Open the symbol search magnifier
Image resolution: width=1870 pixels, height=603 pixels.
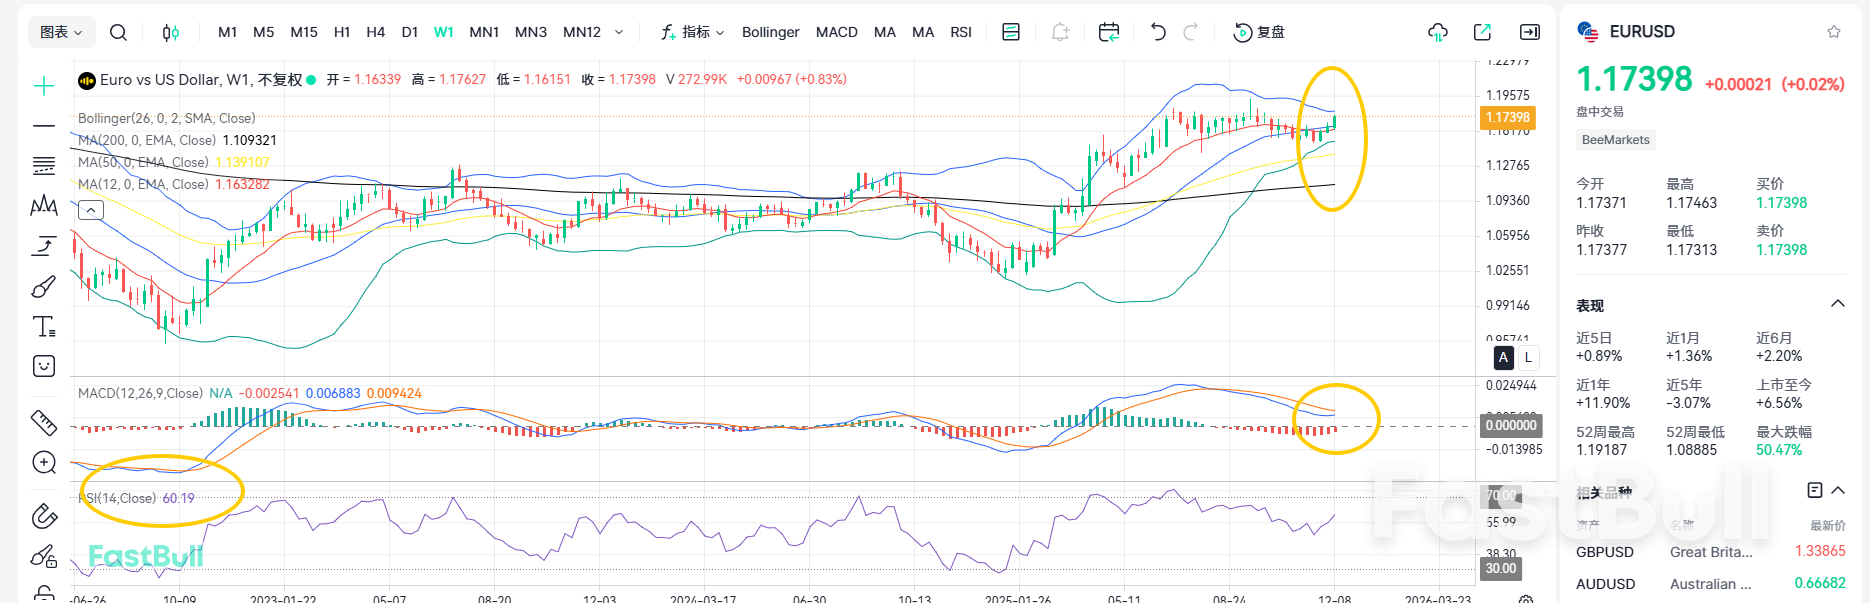118,32
